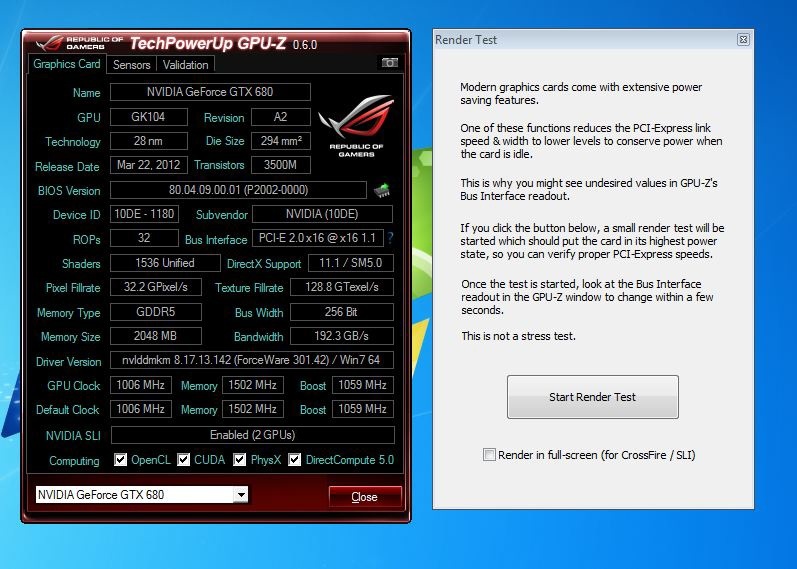Click the BIOS save chip icon

tap(382, 190)
